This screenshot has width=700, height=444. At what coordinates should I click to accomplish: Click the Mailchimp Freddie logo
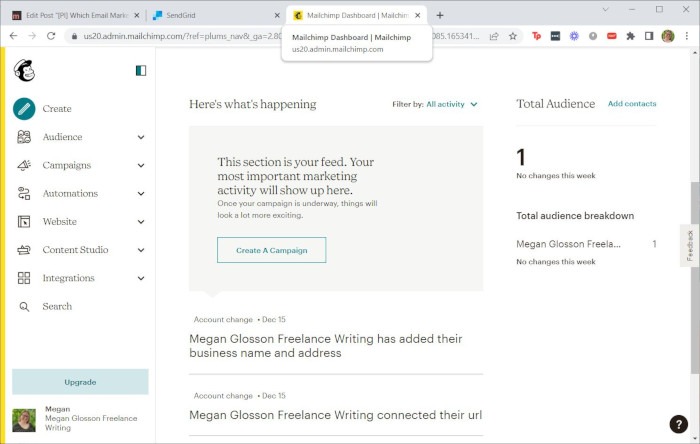click(x=24, y=71)
